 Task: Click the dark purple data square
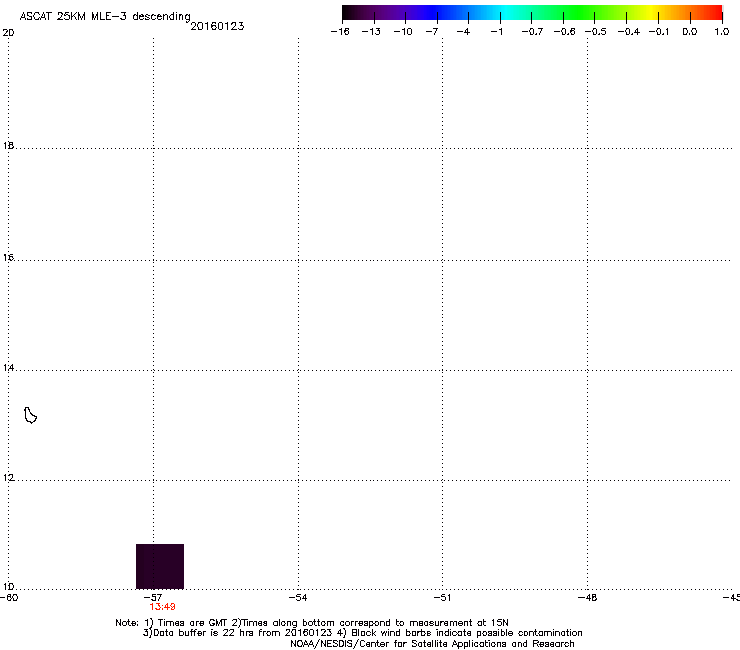pos(160,566)
